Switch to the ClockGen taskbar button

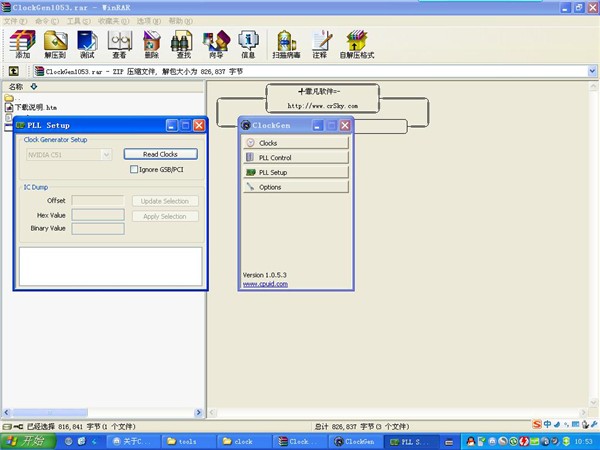pyautogui.click(x=354, y=442)
